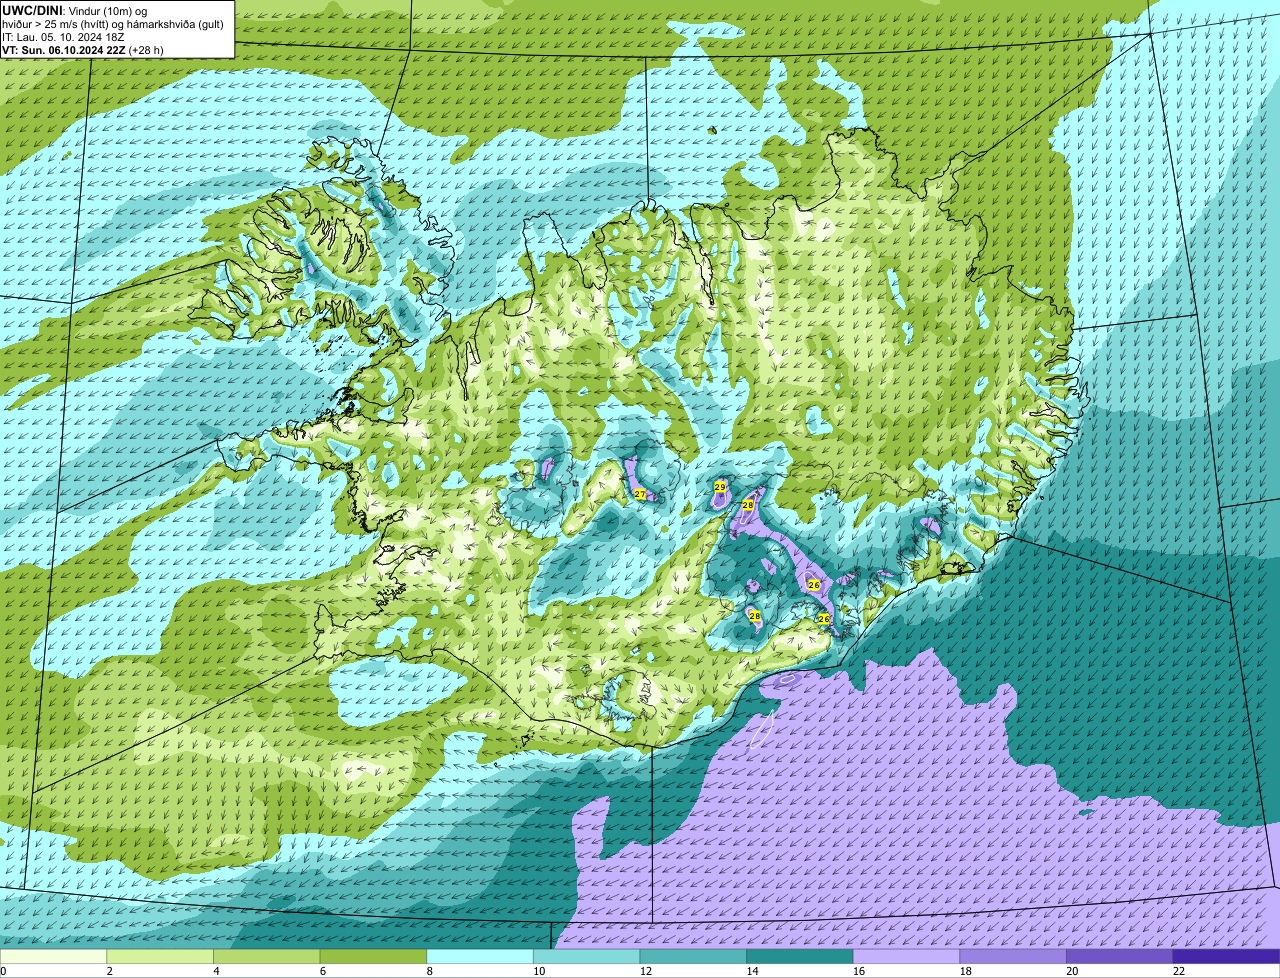Viewport: 1280px width, 978px height.
Task: Click the scale number 22
Action: tap(1179, 971)
